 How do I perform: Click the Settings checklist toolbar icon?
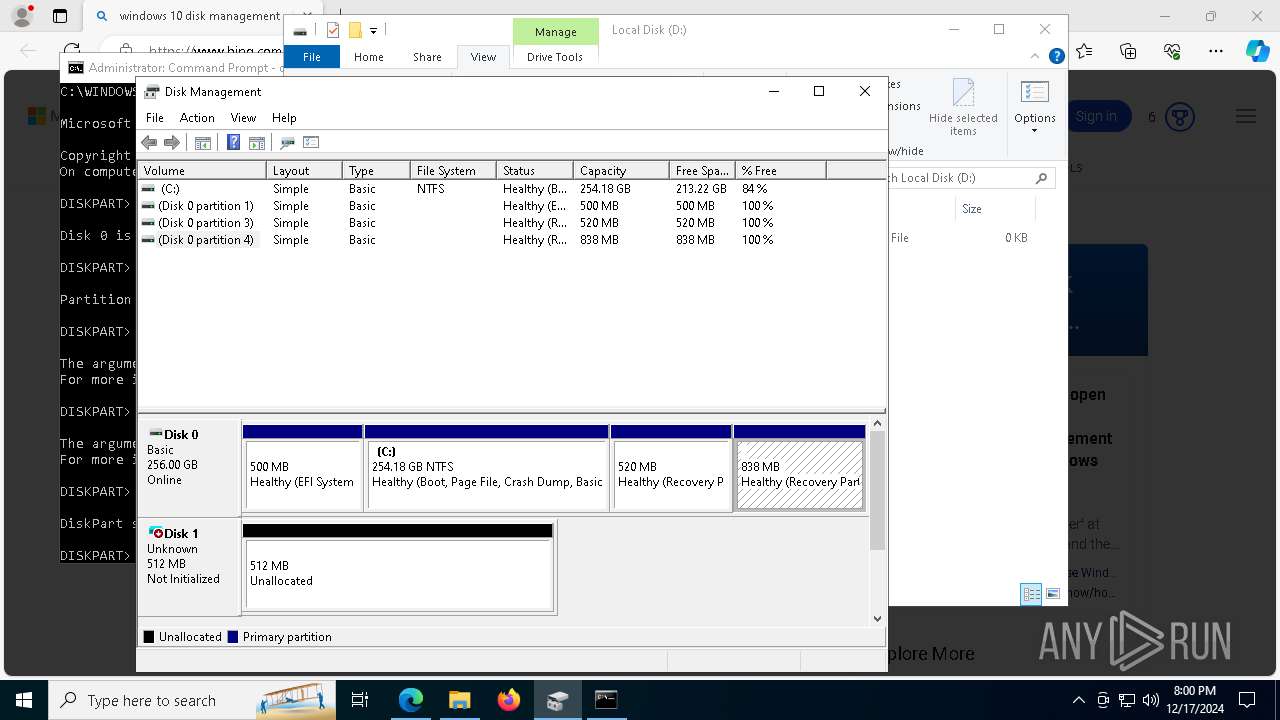[311, 142]
